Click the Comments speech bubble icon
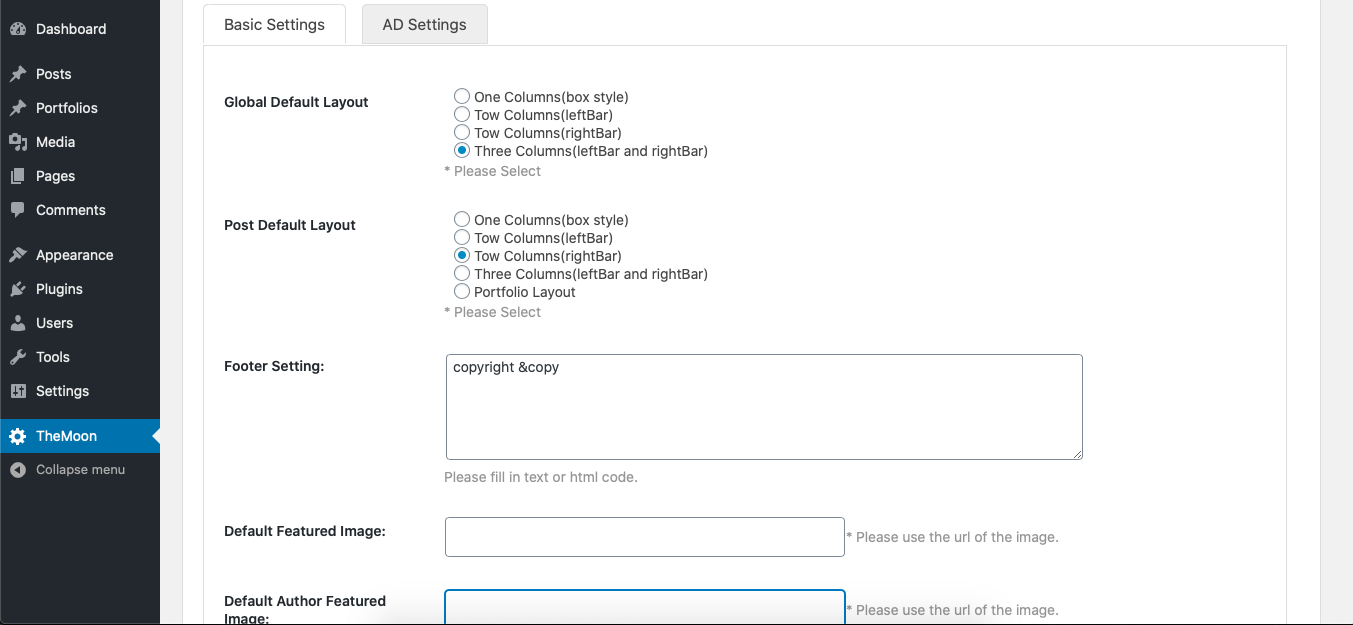 tap(17, 210)
